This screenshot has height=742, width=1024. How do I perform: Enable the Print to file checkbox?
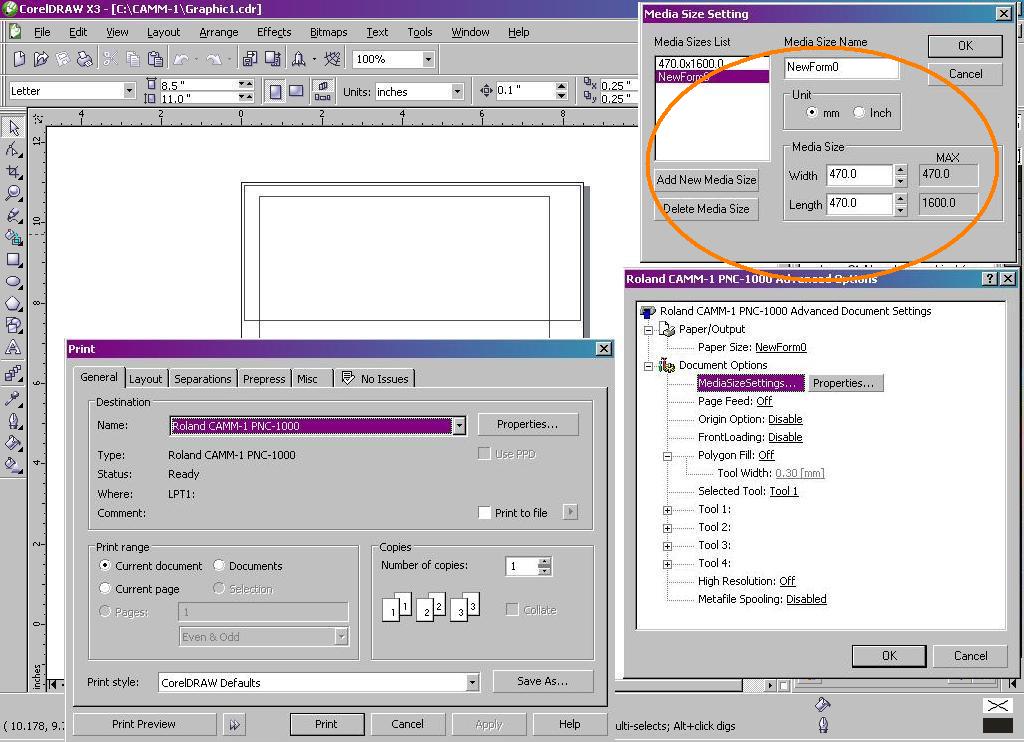pyautogui.click(x=485, y=513)
